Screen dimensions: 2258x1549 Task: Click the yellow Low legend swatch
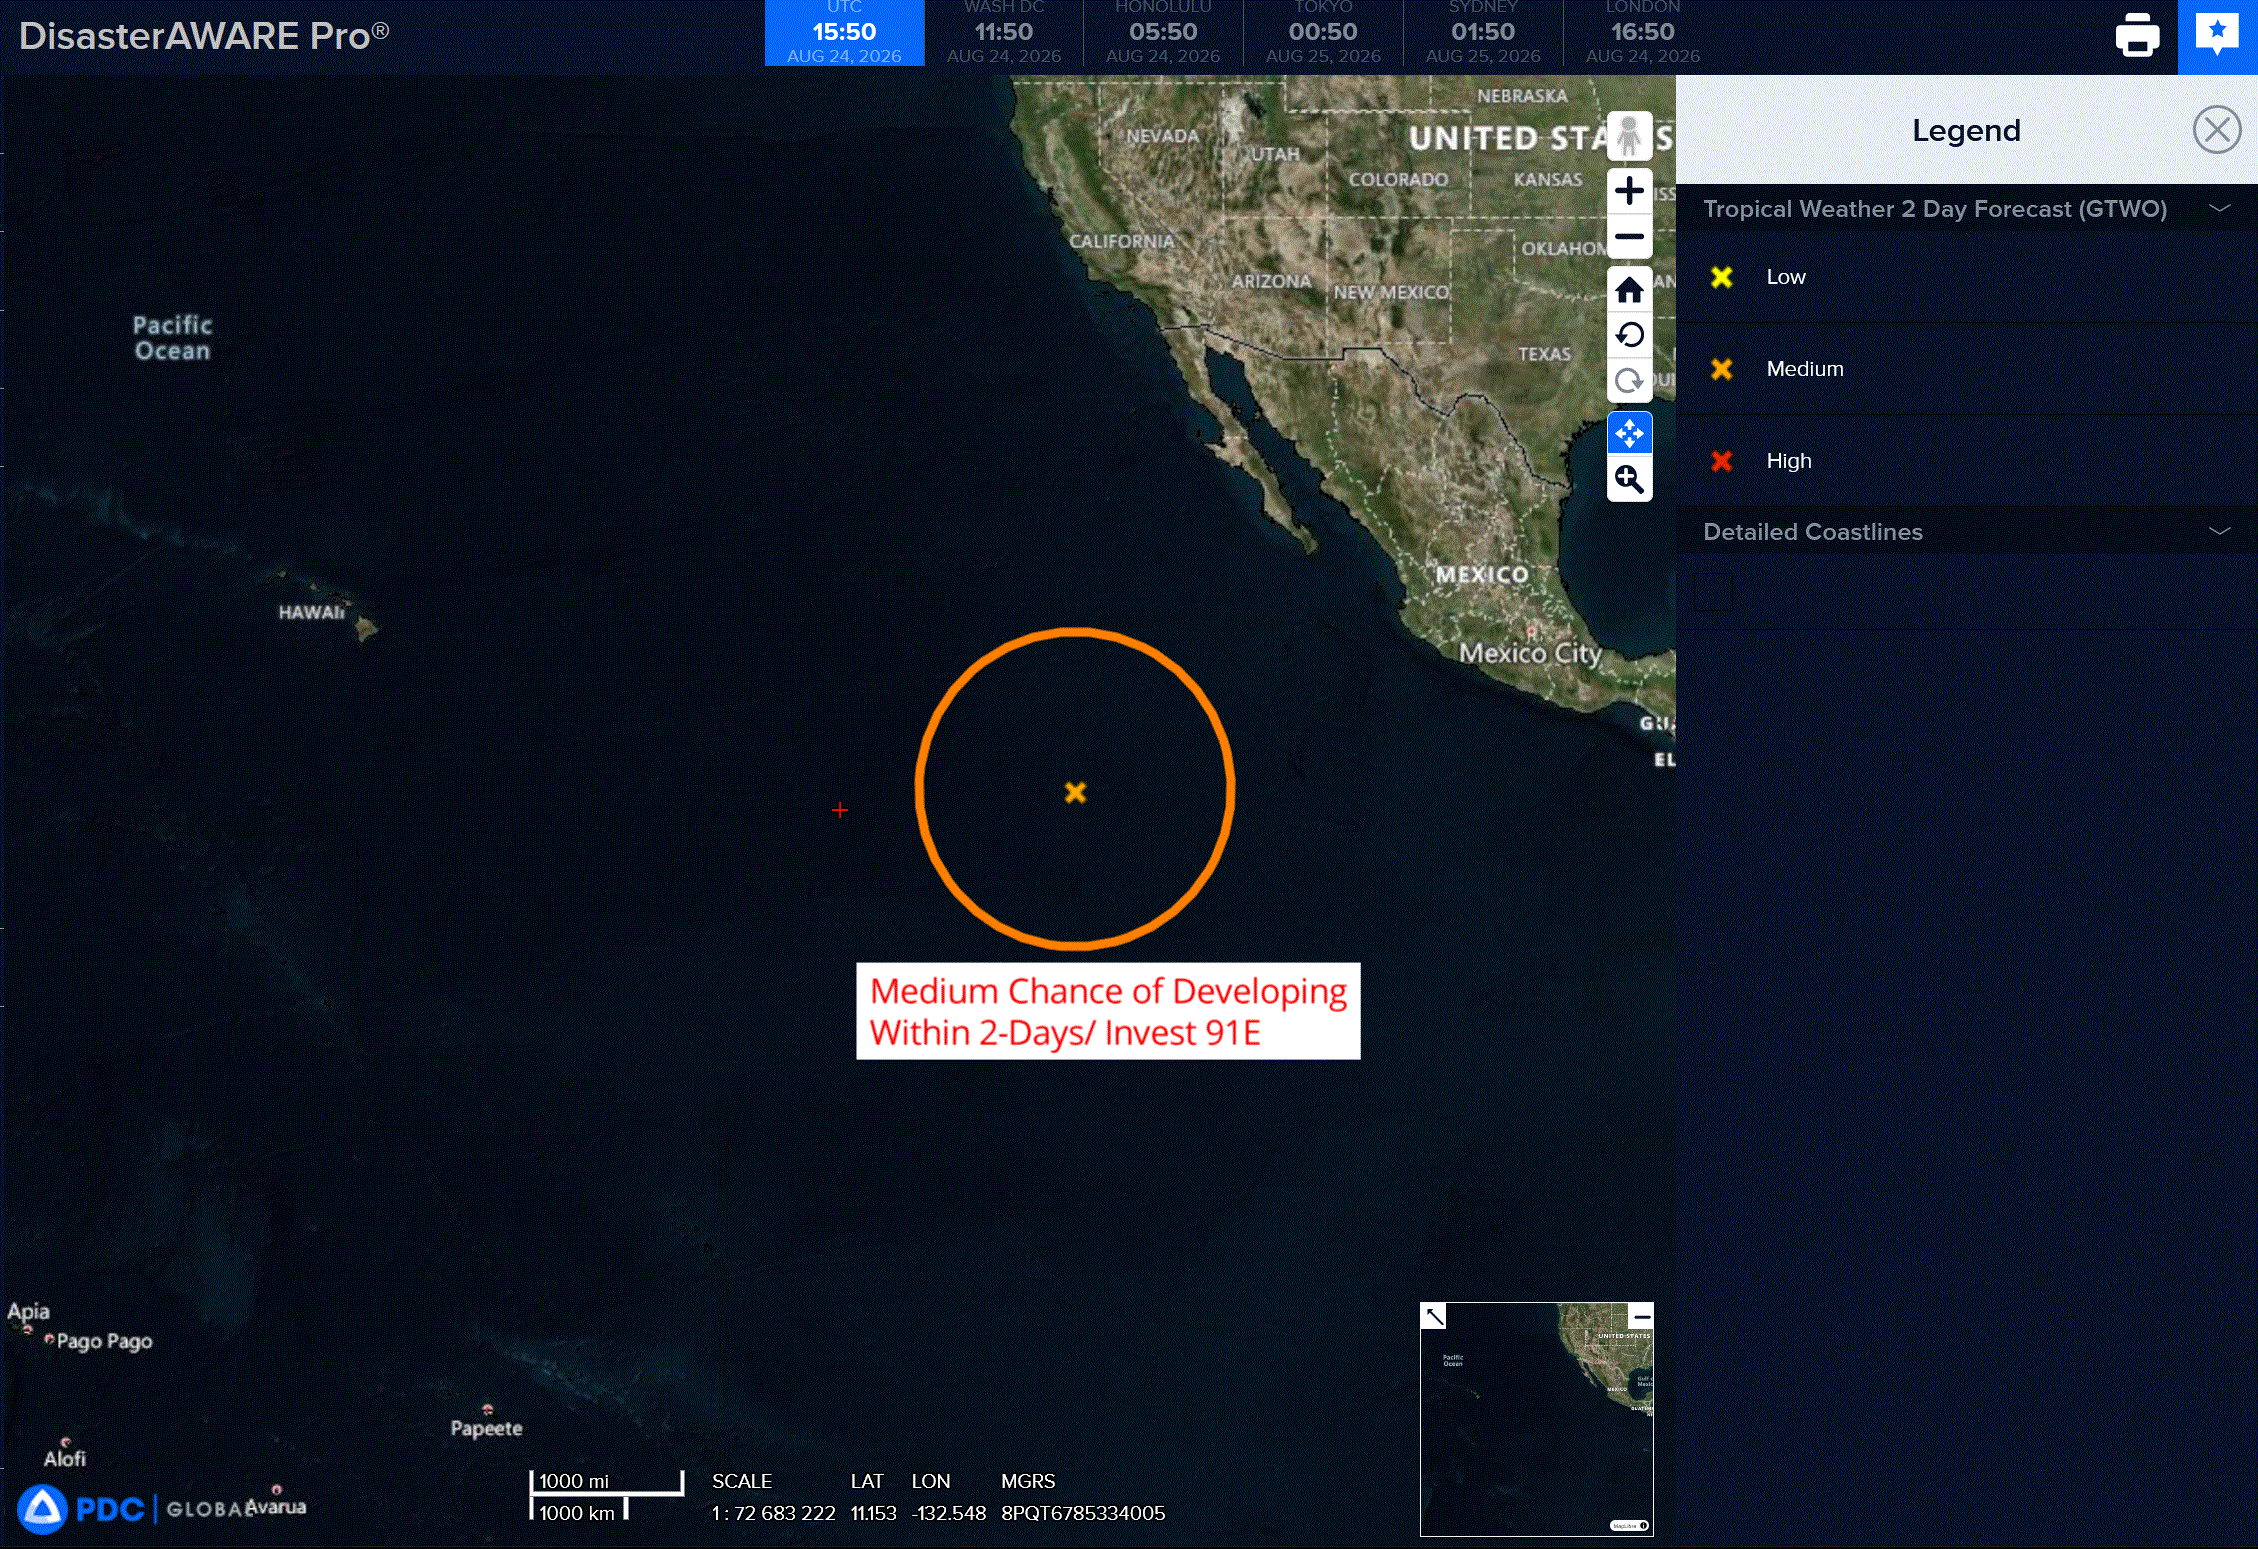[x=1721, y=277]
